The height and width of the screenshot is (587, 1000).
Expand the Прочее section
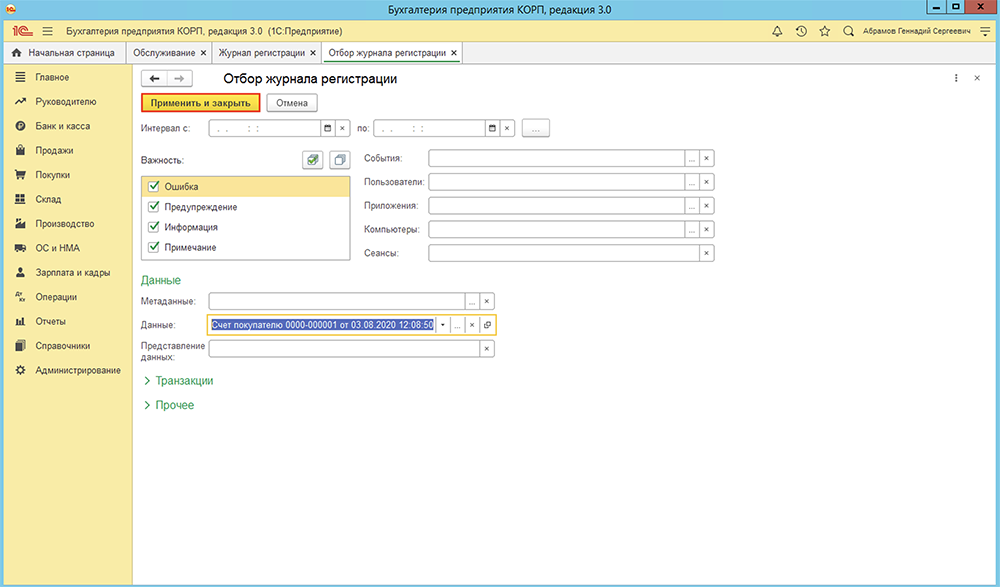coord(168,405)
